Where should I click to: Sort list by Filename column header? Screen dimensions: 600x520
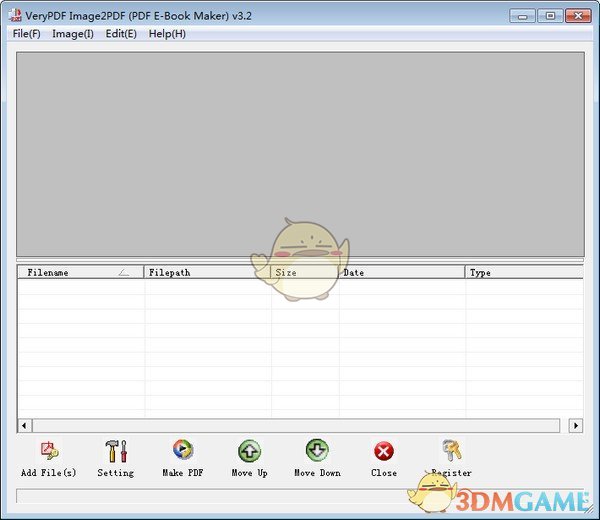(x=81, y=272)
